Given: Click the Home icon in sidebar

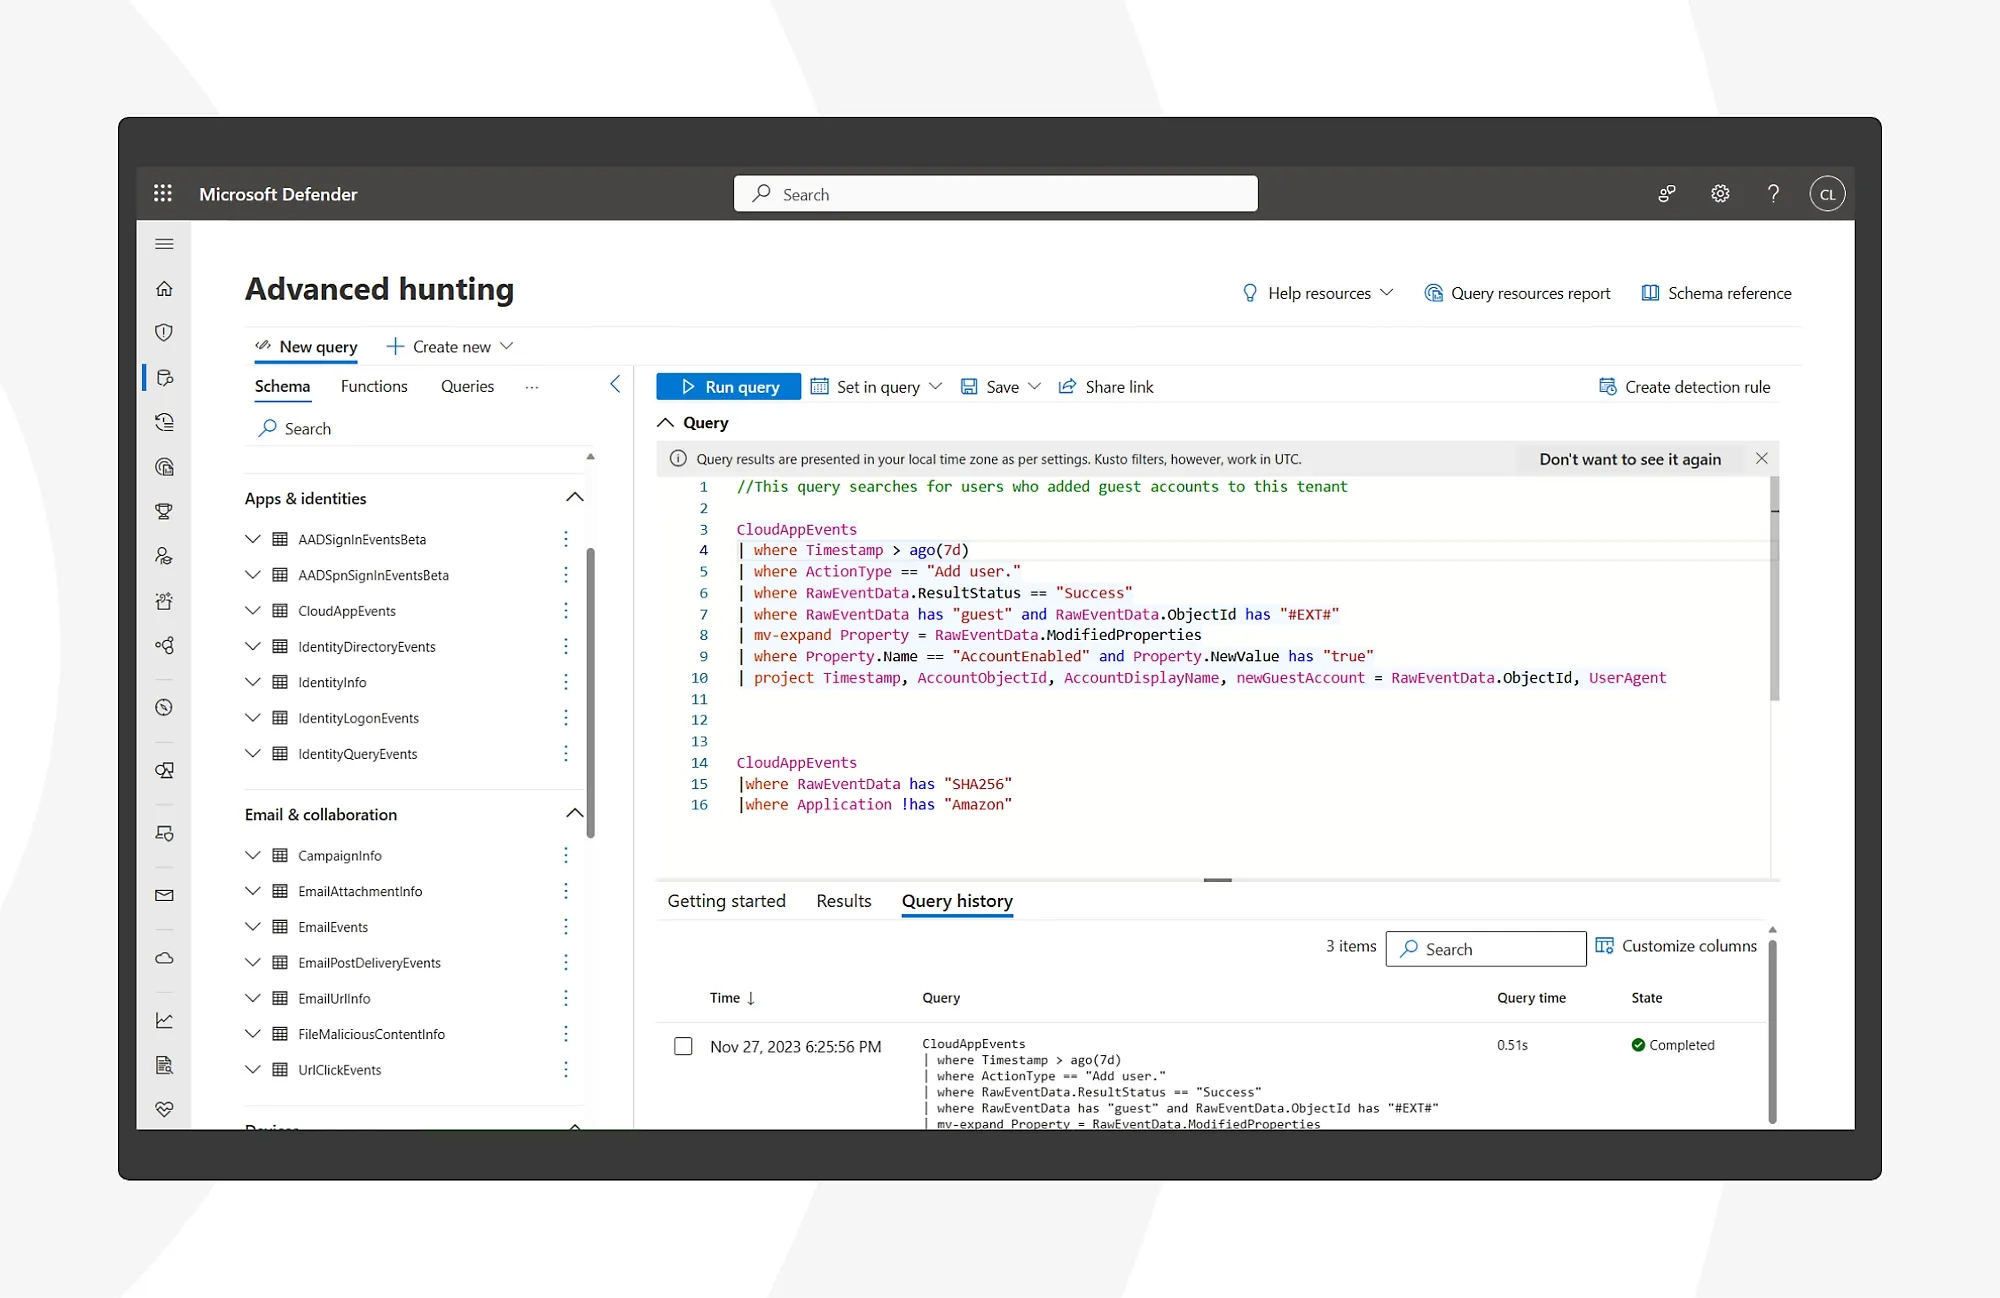Looking at the screenshot, I should coord(165,289).
